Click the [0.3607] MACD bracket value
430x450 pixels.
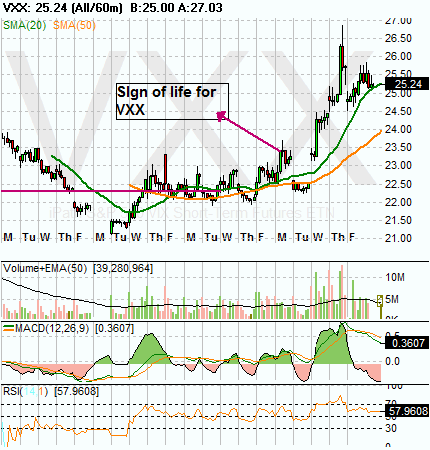[114, 328]
